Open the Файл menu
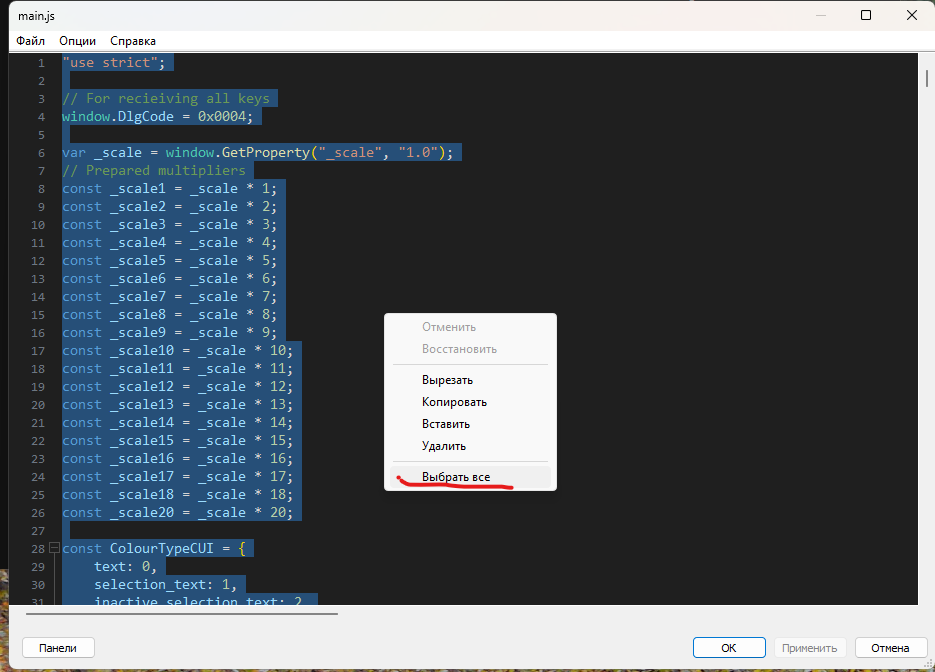Viewport: 935px width, 672px height. (30, 41)
